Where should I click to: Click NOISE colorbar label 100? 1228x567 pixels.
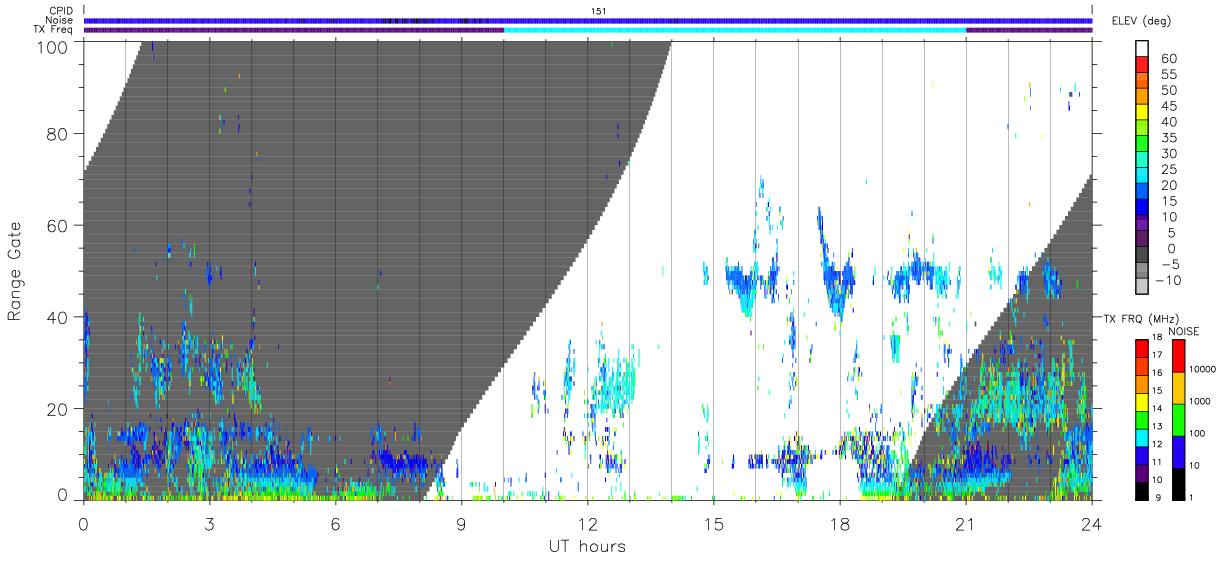(1199, 434)
